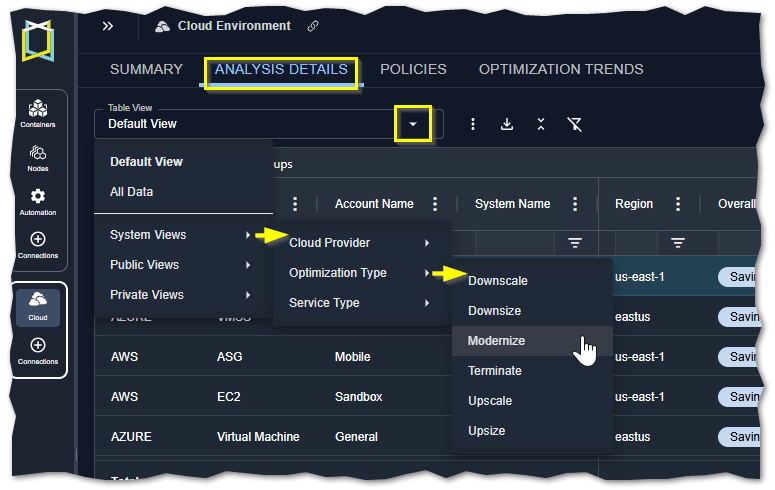Choose Downscale optimization type
775x490 pixels.
(532, 281)
